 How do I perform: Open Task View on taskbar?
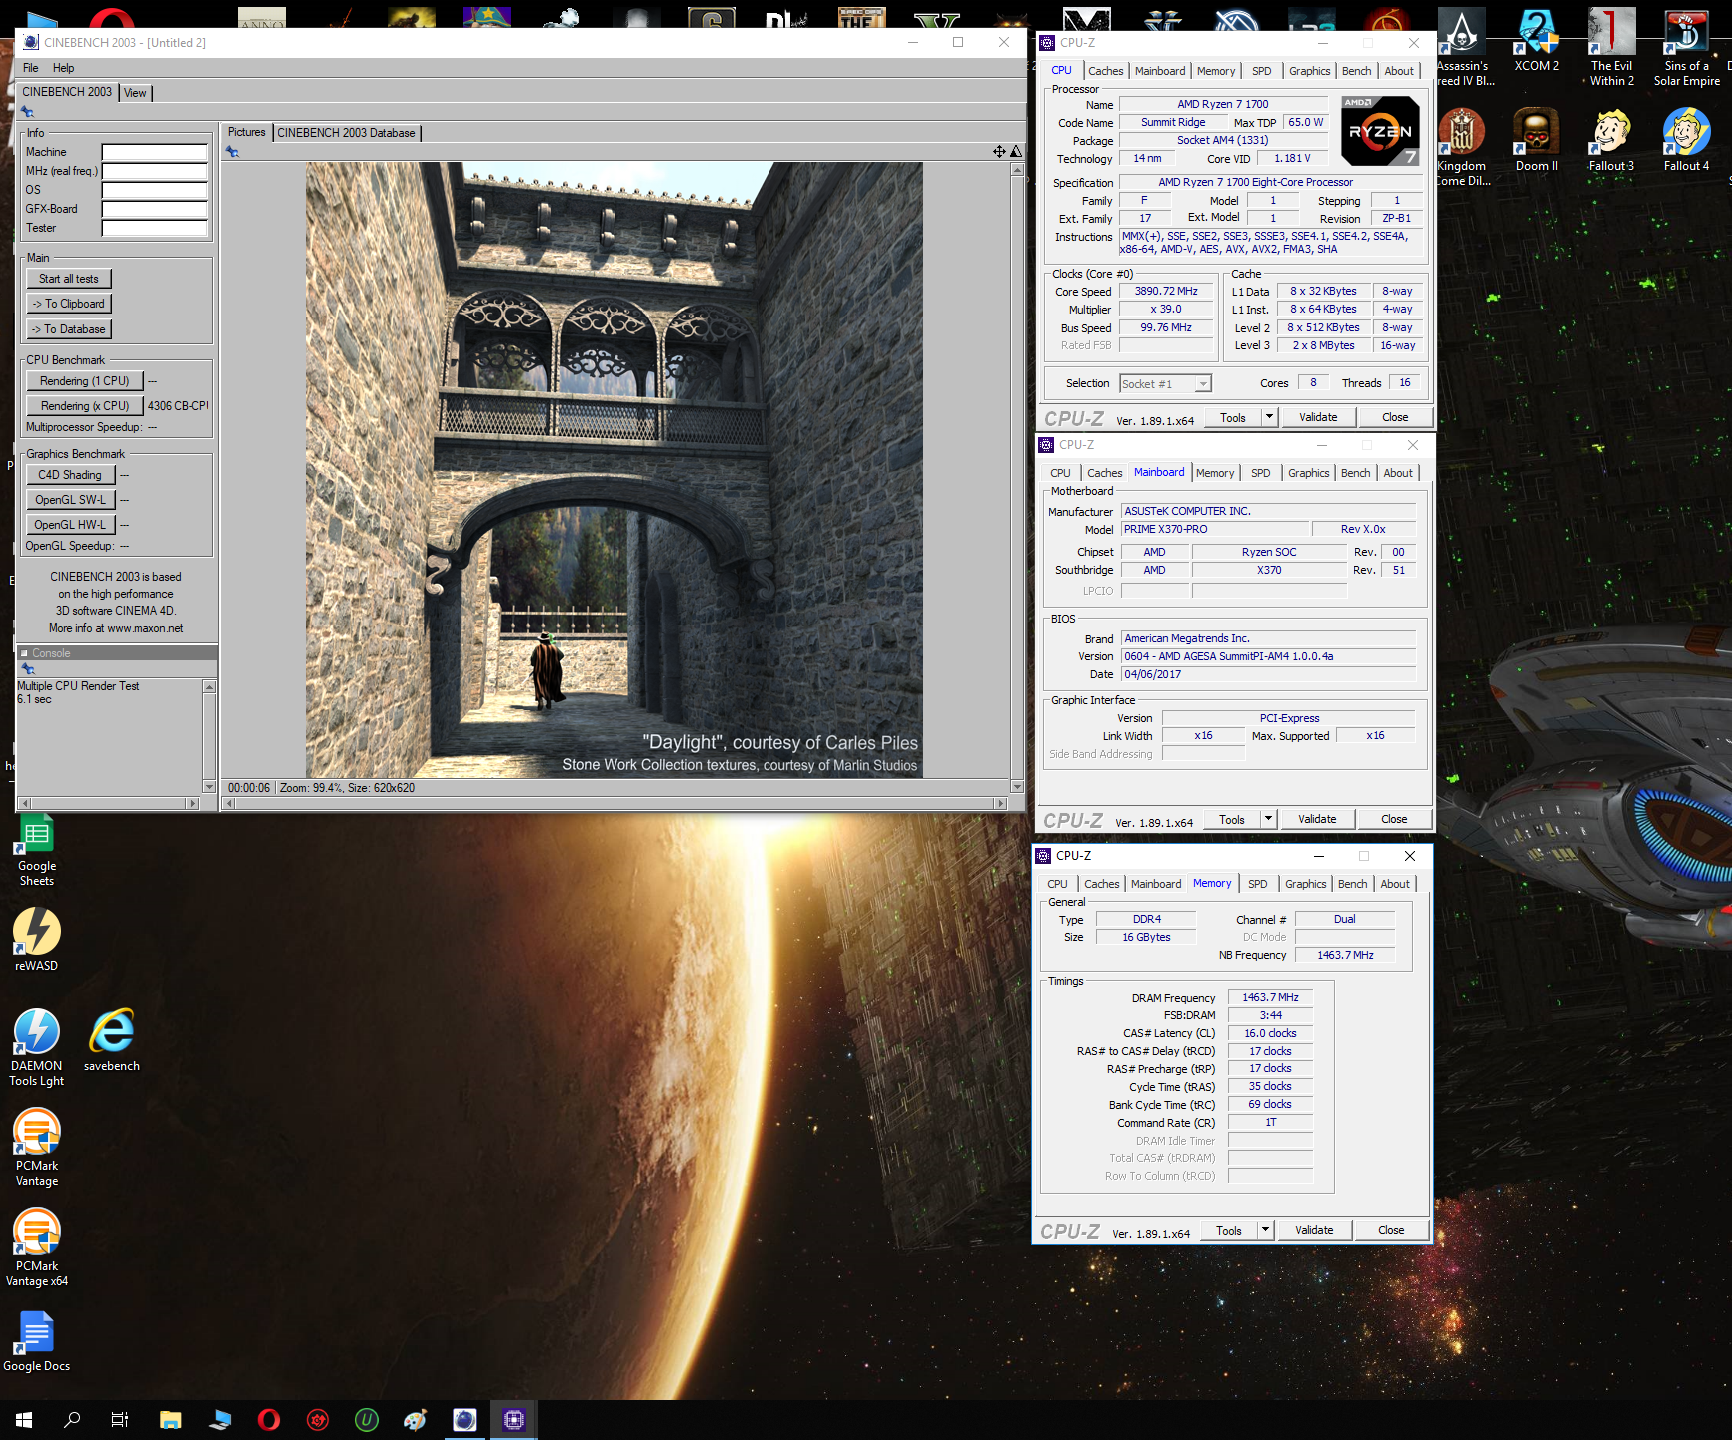(120, 1419)
